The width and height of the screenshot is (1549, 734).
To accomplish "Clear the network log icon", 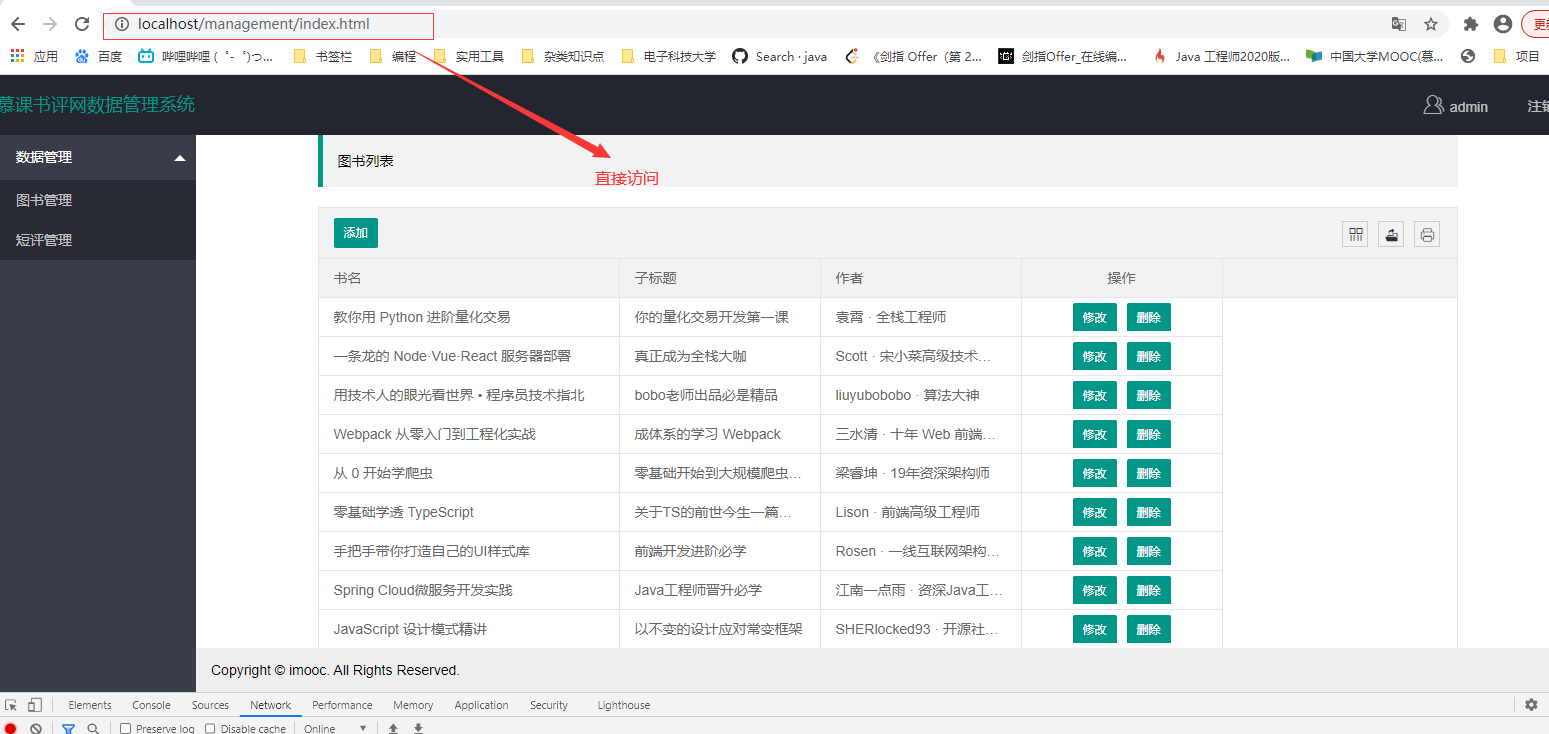I will point(36,729).
